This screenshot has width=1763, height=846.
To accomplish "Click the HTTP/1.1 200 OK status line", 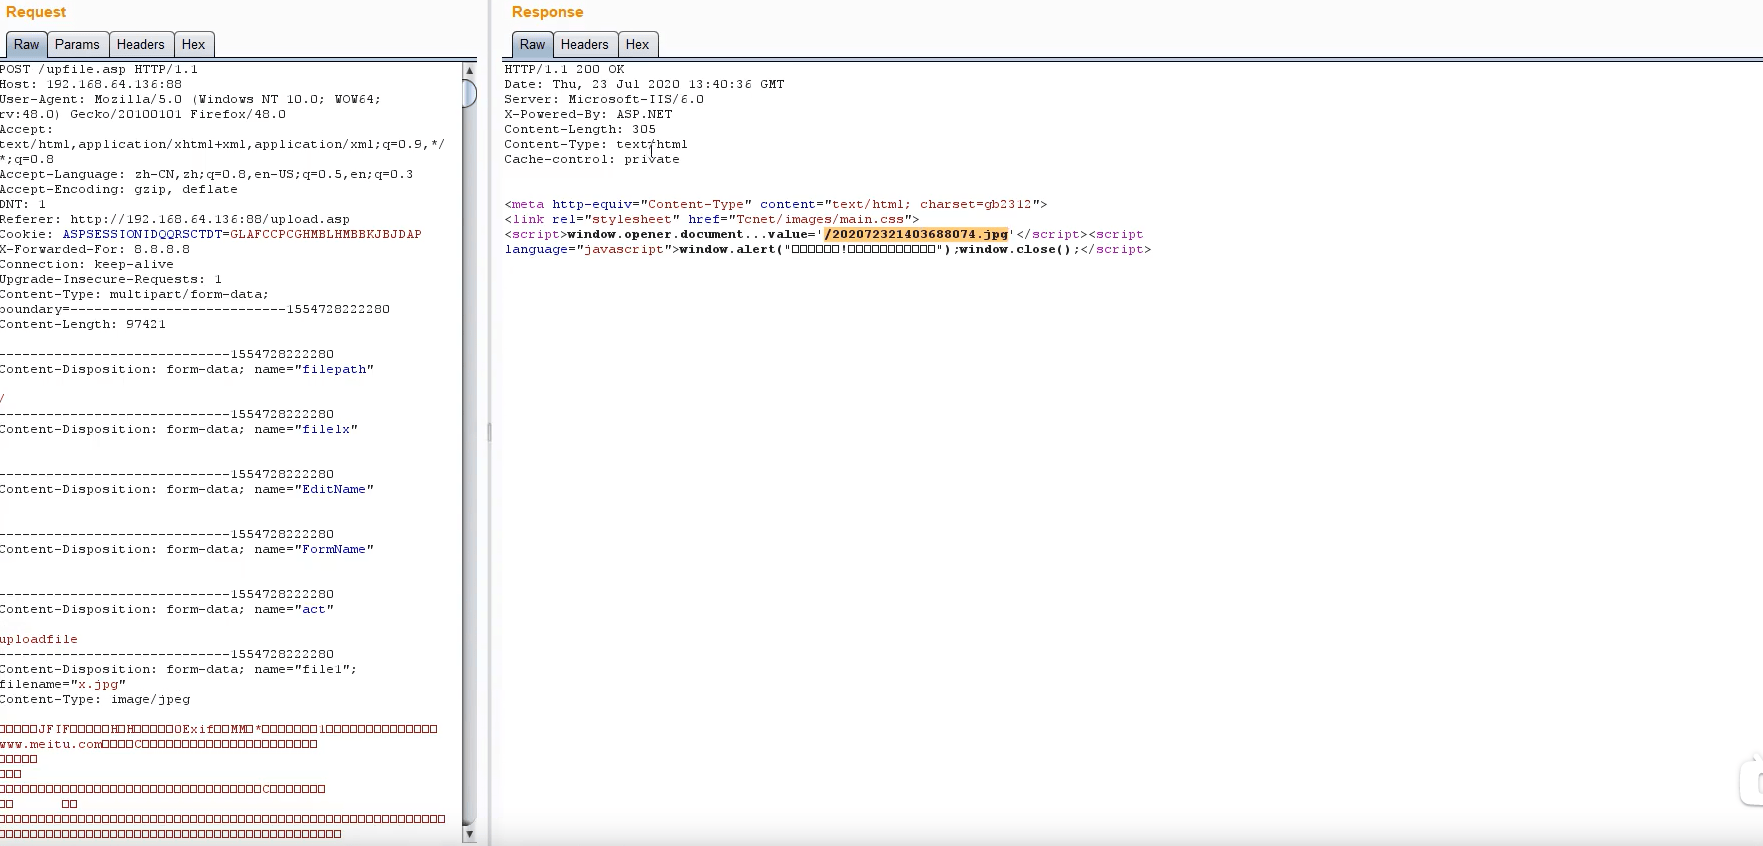I will 564,69.
